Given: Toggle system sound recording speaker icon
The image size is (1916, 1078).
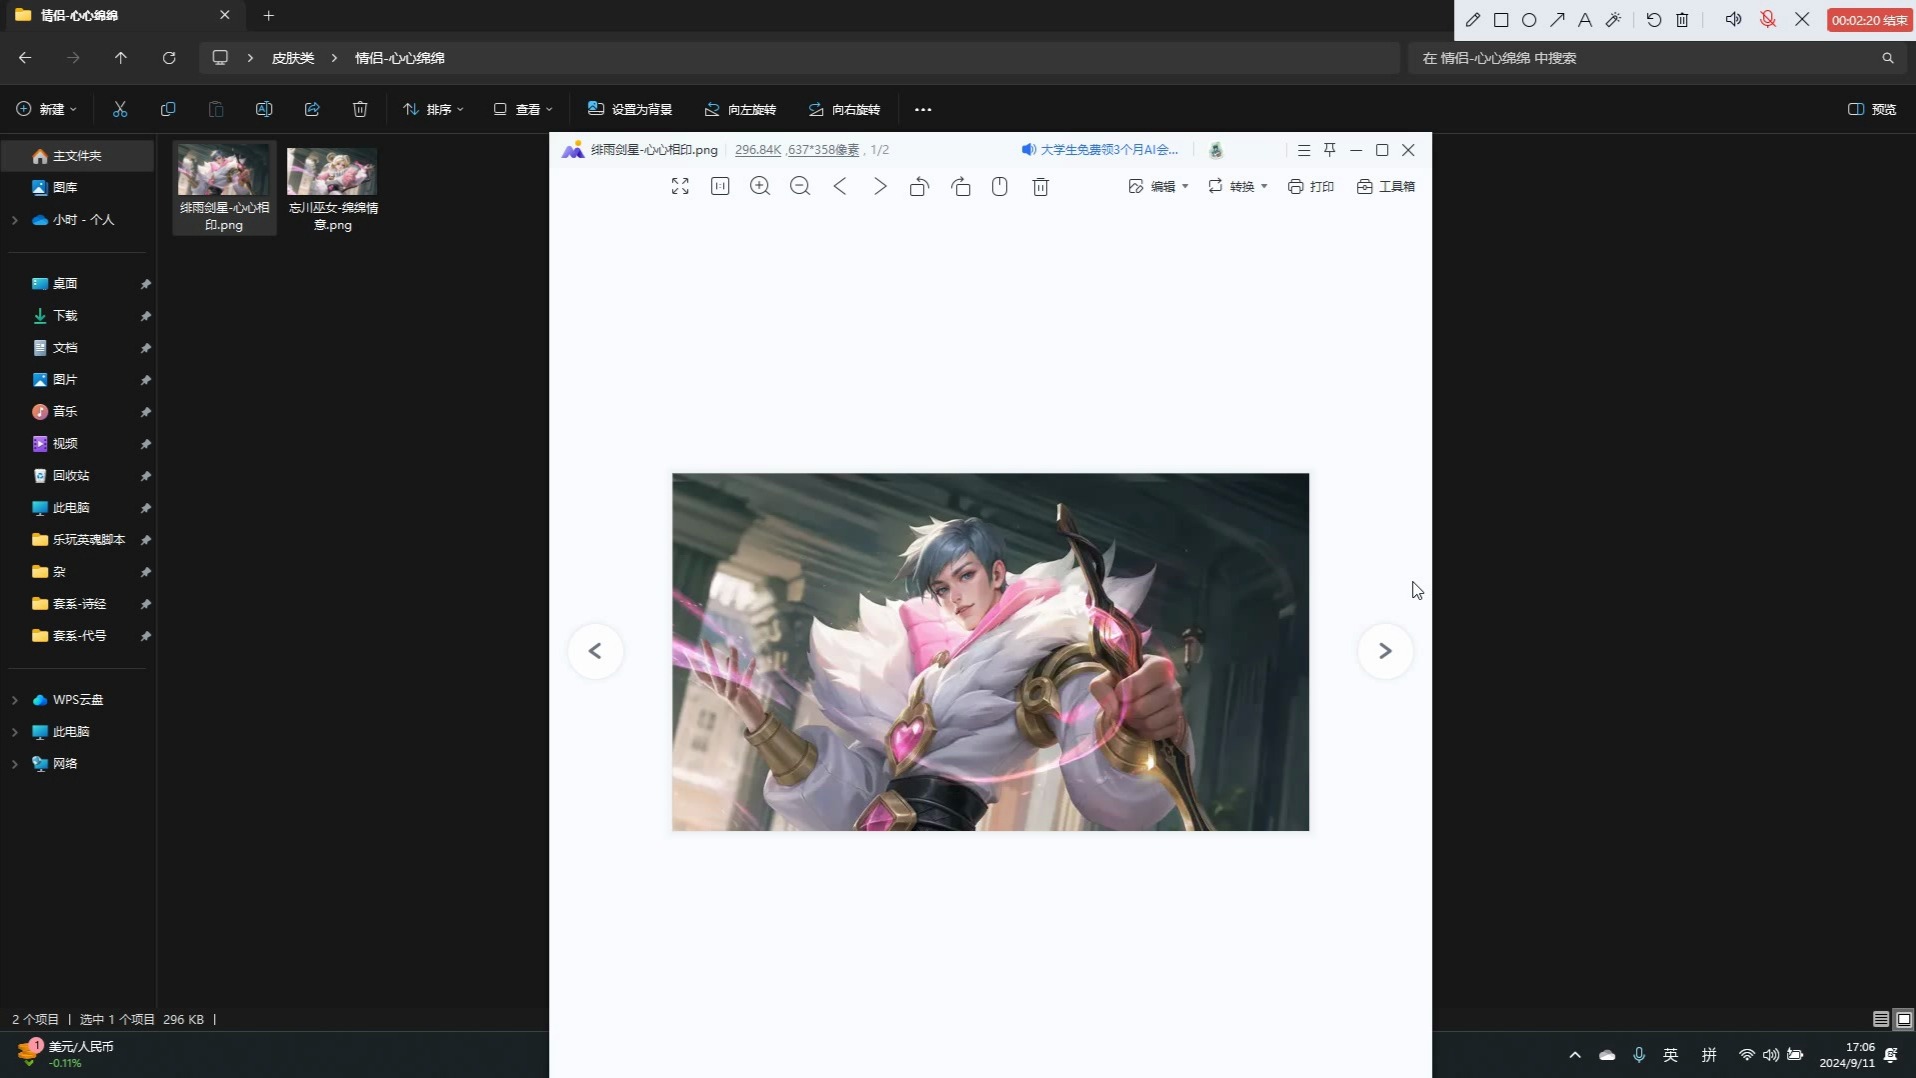Looking at the screenshot, I should click(1733, 19).
